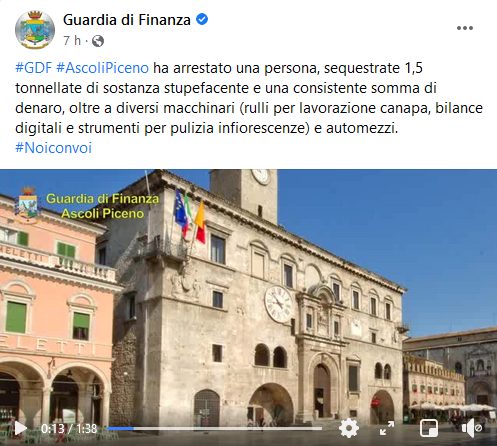Screen dimensions: 497x446
Task: Open the #GDF hashtag
Action: [x=34, y=68]
